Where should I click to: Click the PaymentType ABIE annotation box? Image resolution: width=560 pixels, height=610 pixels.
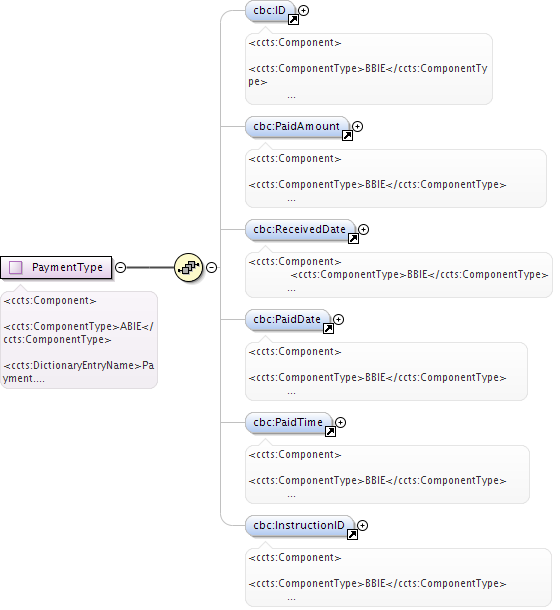click(79, 340)
